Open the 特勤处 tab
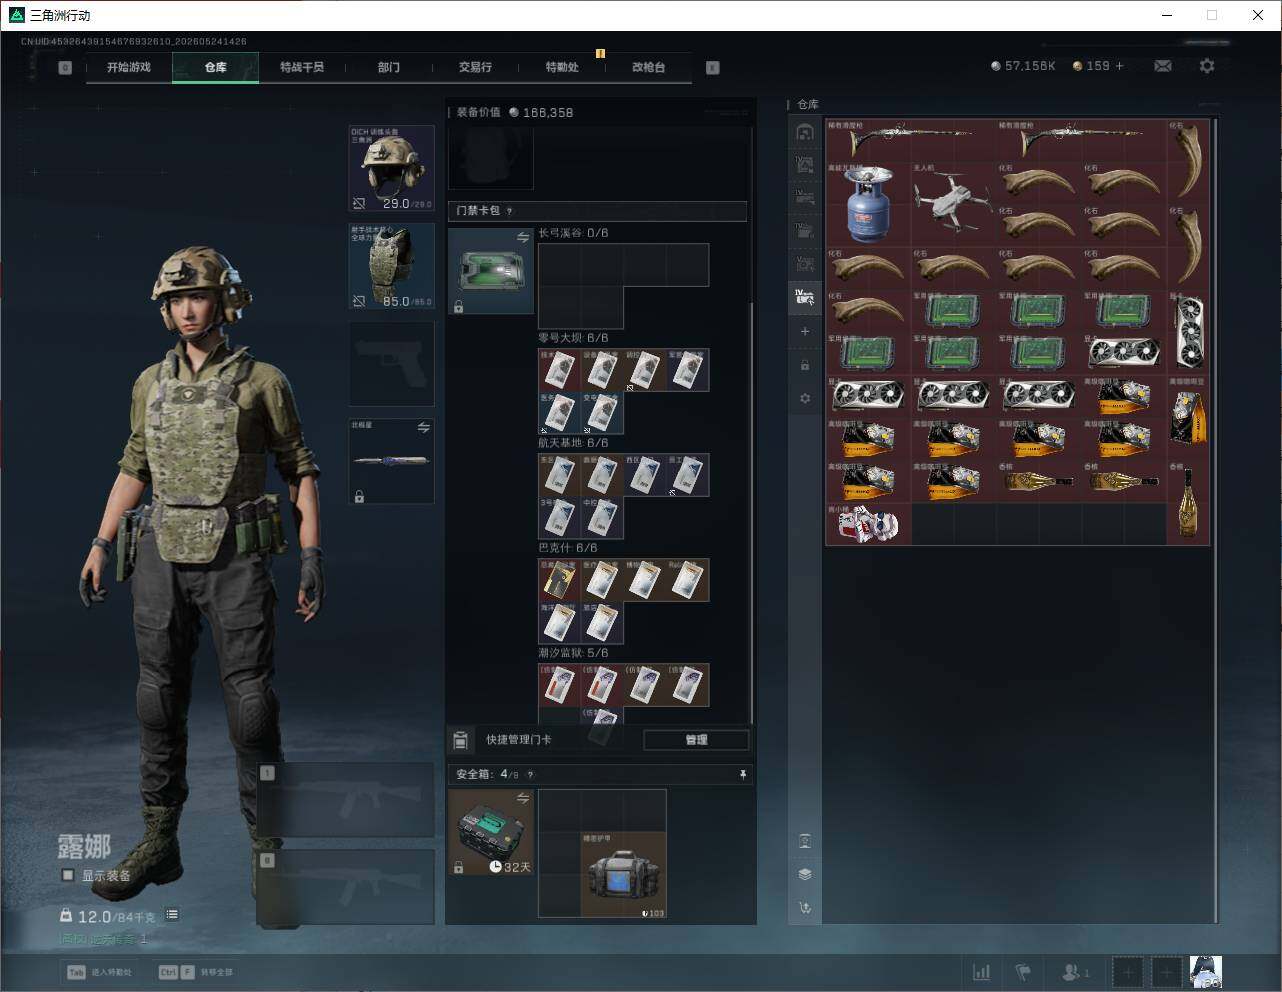This screenshot has height=992, width=1282. [562, 67]
